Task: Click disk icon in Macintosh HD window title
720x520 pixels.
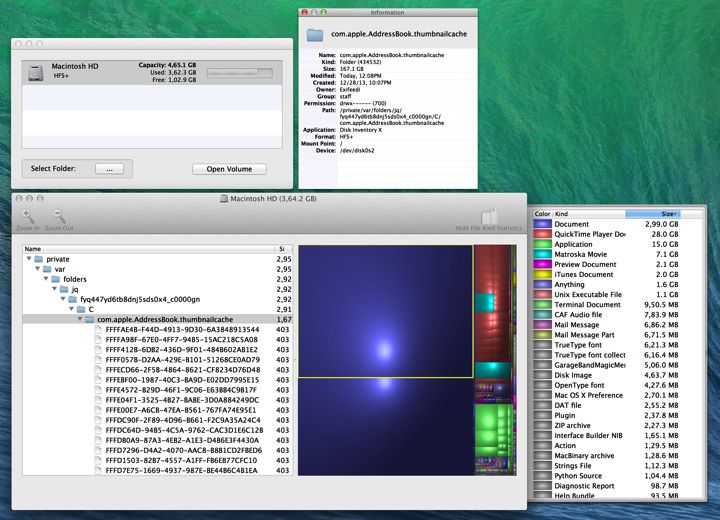Action: [224, 199]
